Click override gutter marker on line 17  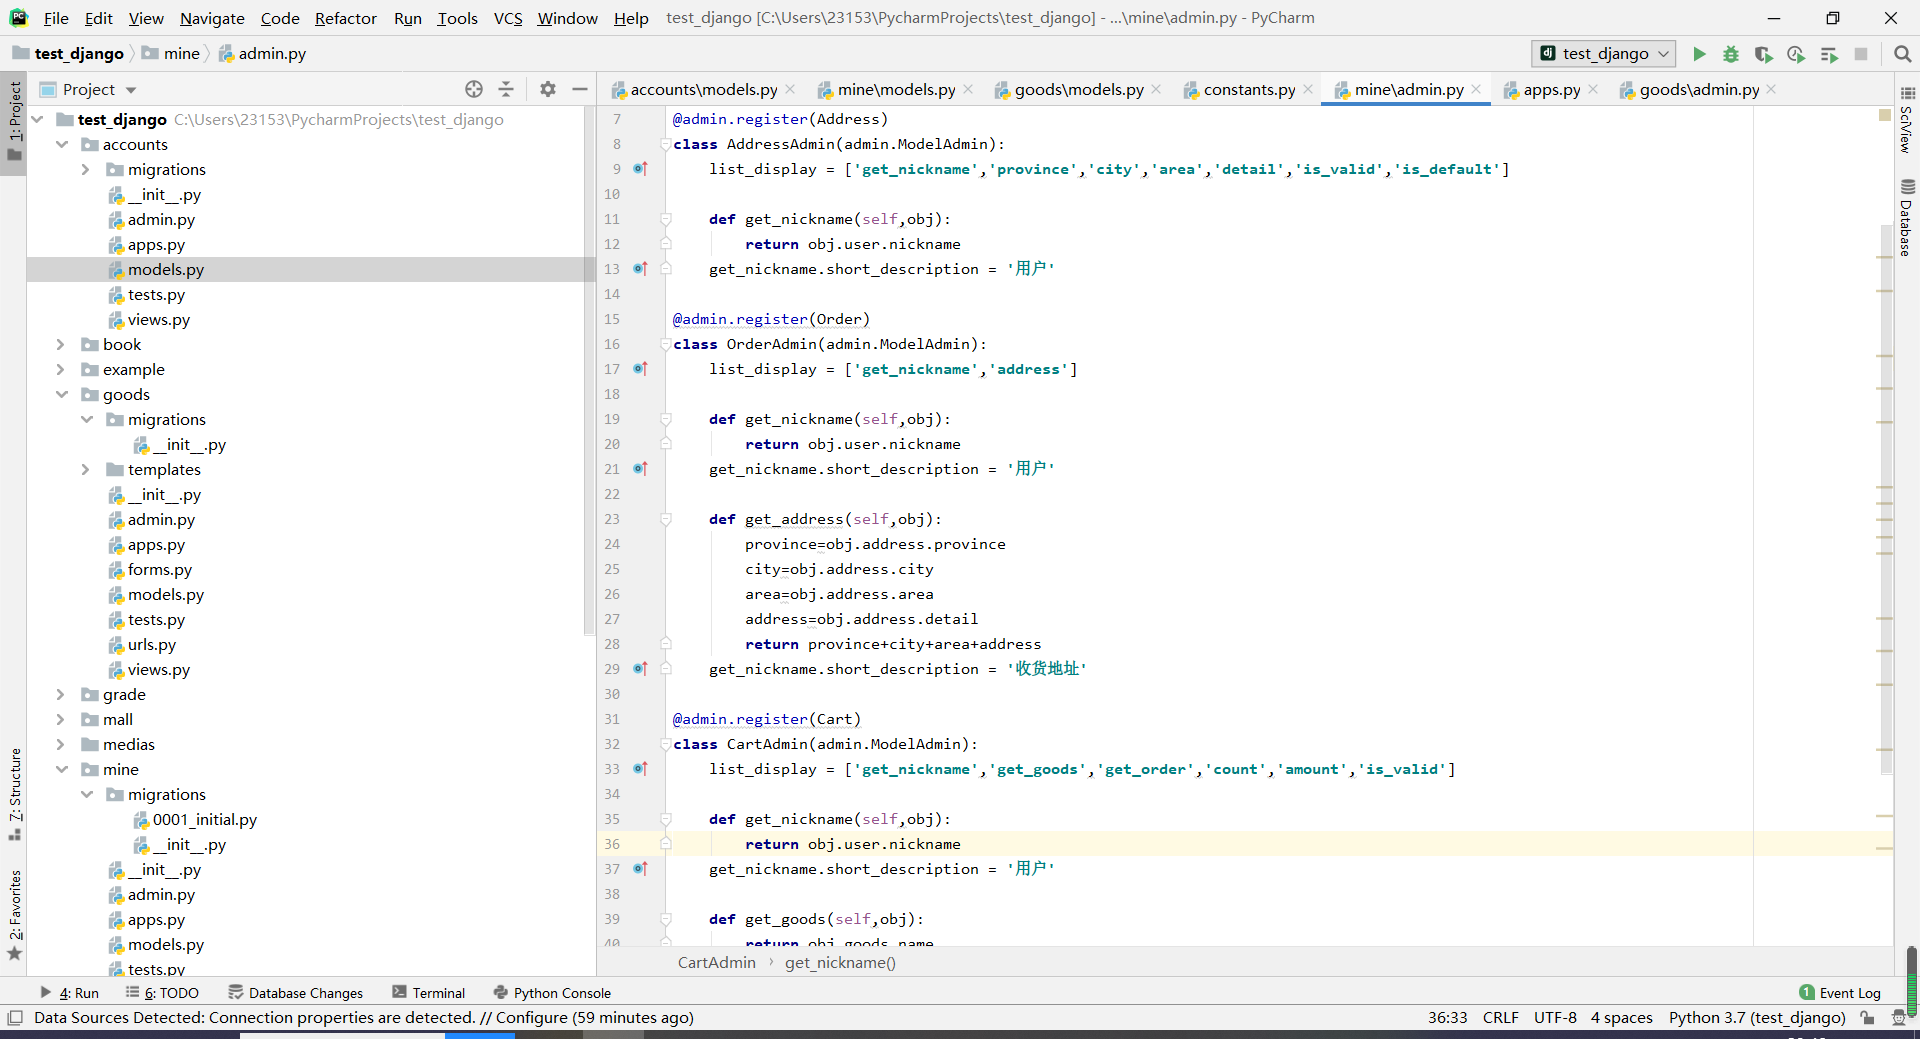[x=640, y=369]
